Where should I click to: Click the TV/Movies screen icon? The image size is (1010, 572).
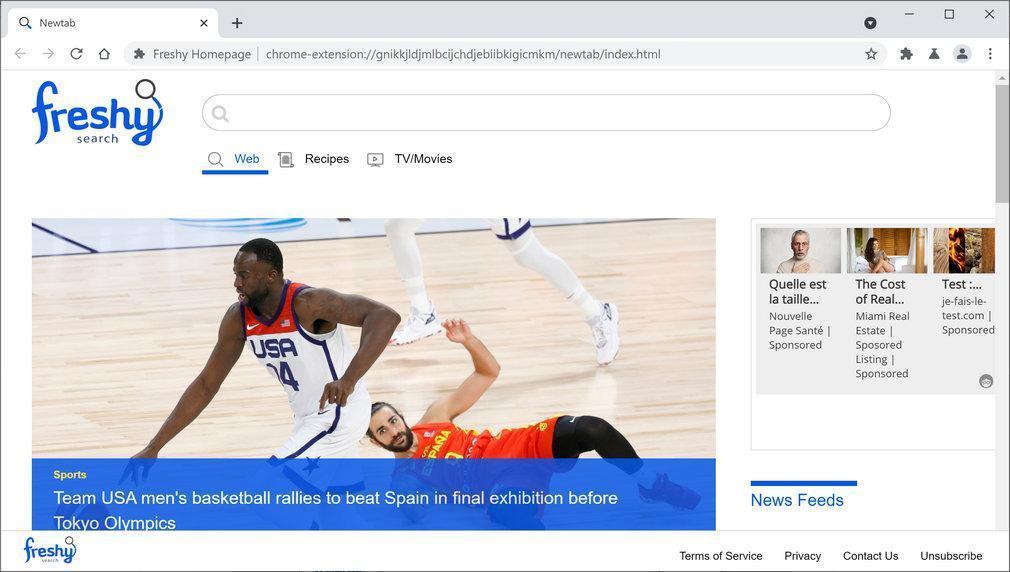(375, 159)
